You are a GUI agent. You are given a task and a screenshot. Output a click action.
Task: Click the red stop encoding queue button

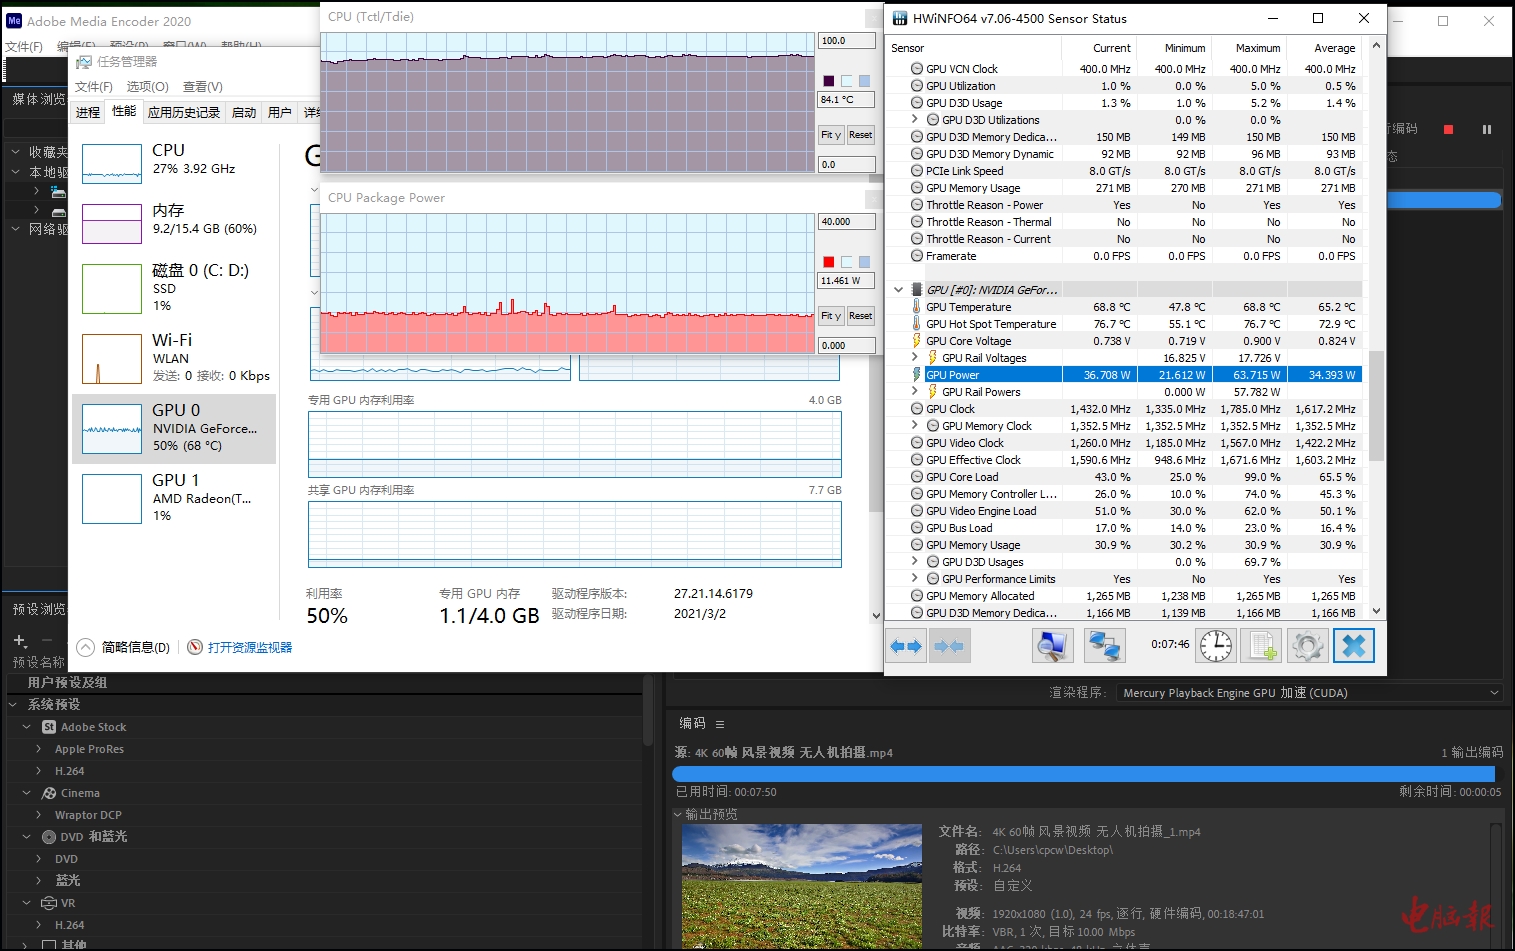(x=1448, y=129)
